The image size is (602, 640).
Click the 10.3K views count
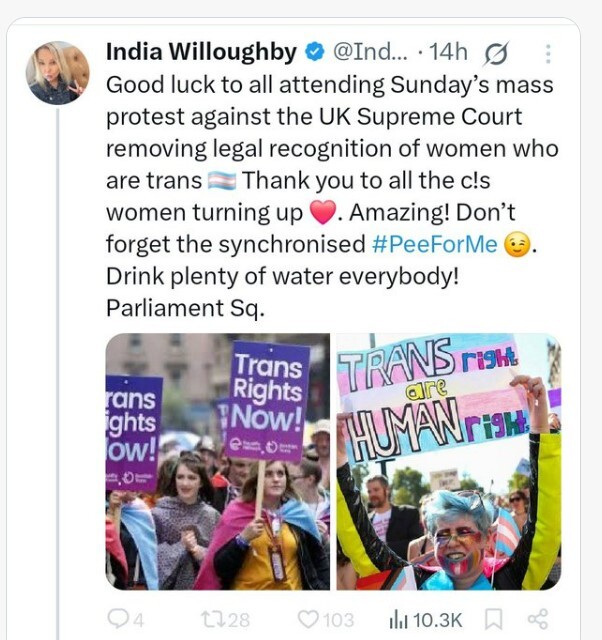437,620
